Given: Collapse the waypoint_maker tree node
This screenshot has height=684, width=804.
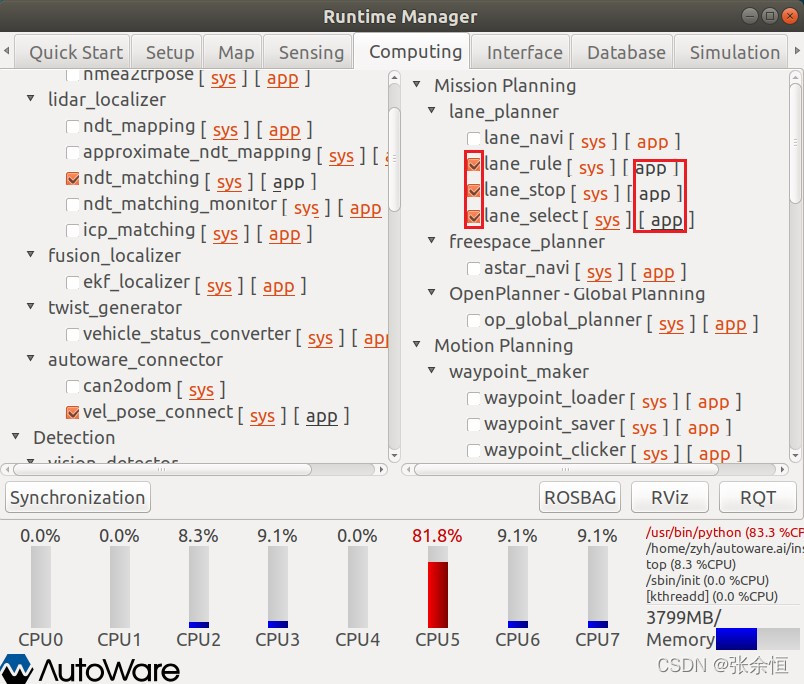Looking at the screenshot, I should pos(432,370).
